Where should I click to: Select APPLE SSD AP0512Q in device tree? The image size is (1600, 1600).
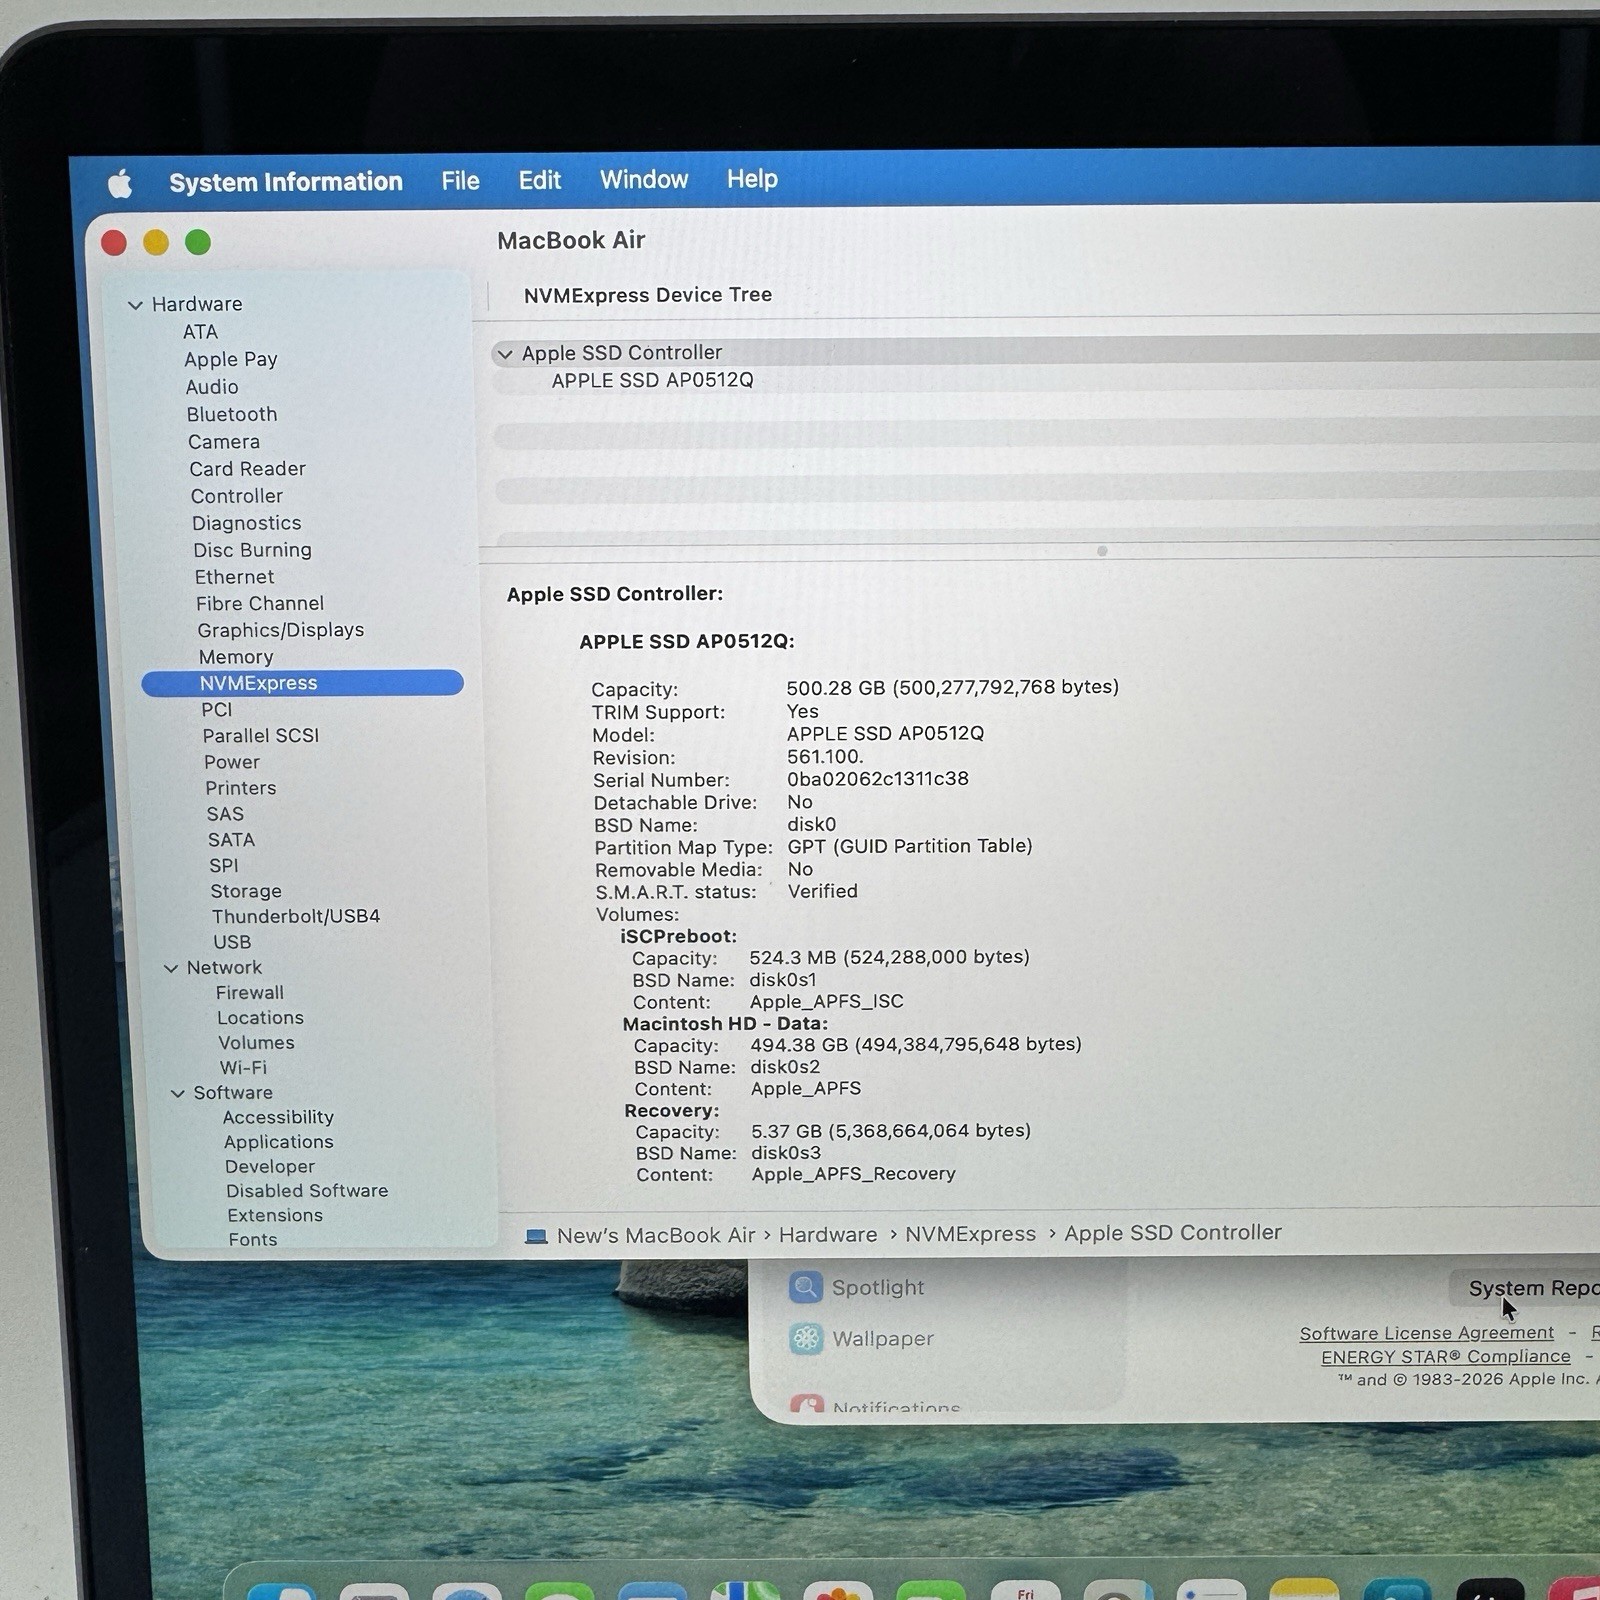[652, 380]
